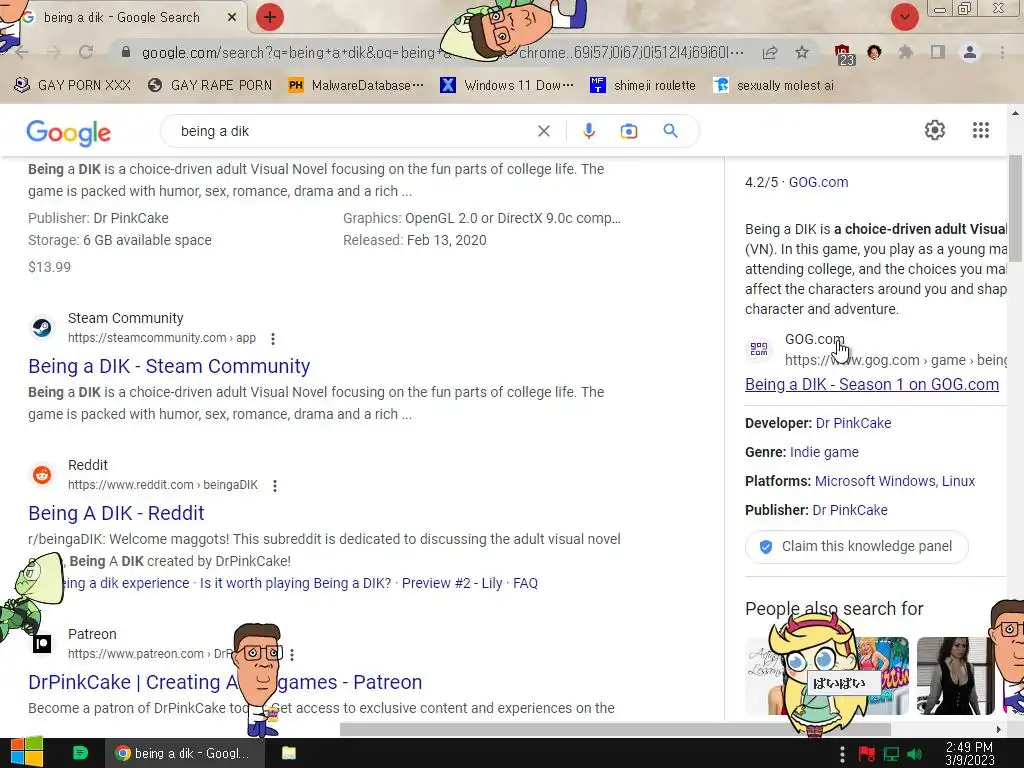Open 'Preview #2 - Lily' sitelink

pos(452,583)
